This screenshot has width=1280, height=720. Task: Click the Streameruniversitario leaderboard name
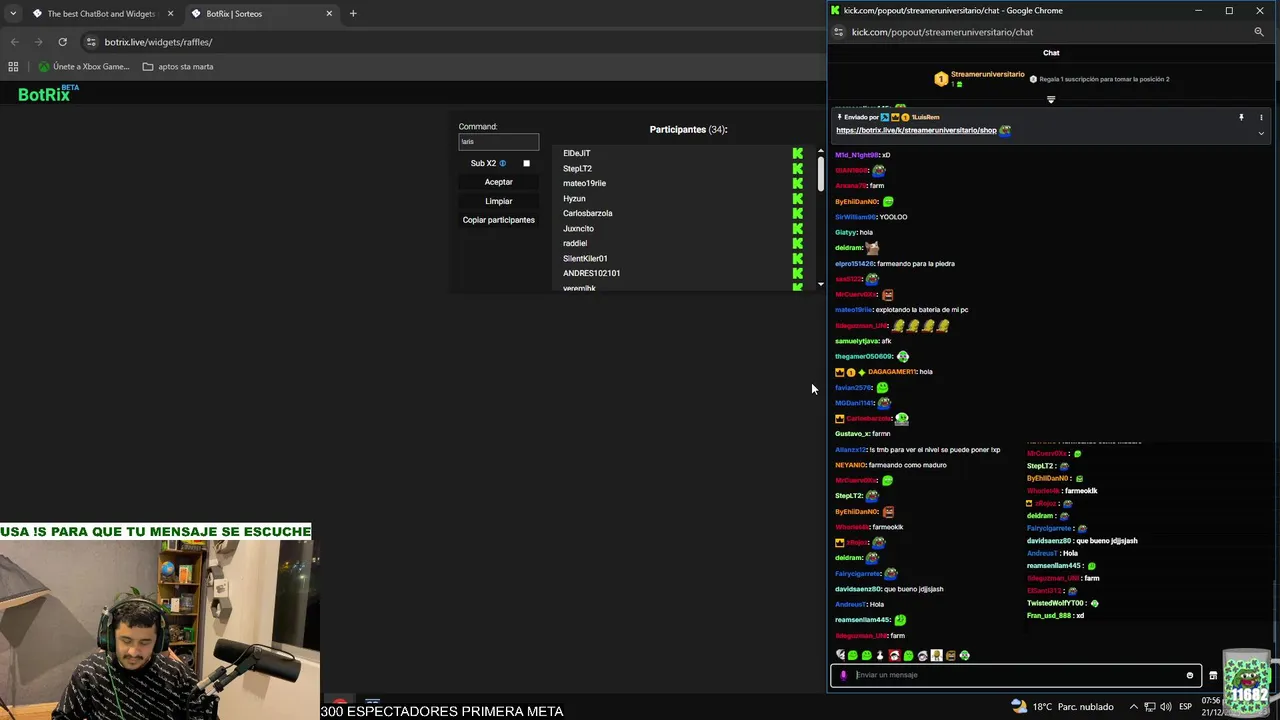tap(988, 74)
